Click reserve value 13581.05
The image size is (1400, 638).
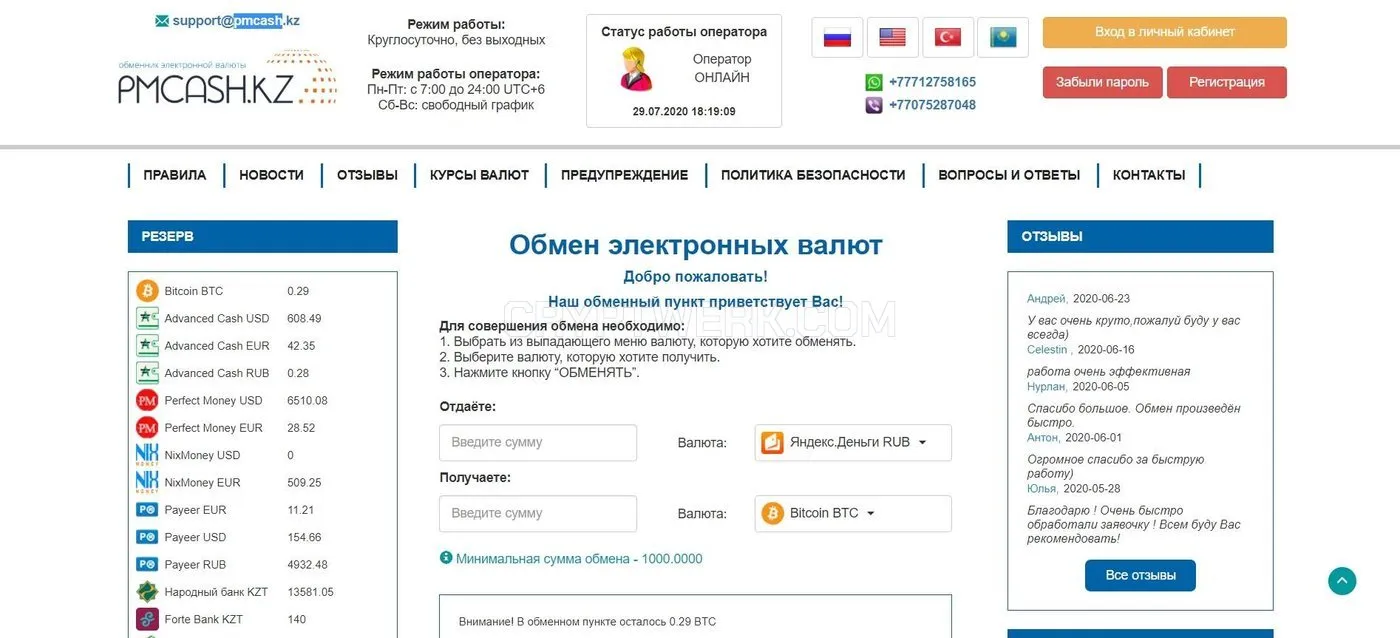310,592
